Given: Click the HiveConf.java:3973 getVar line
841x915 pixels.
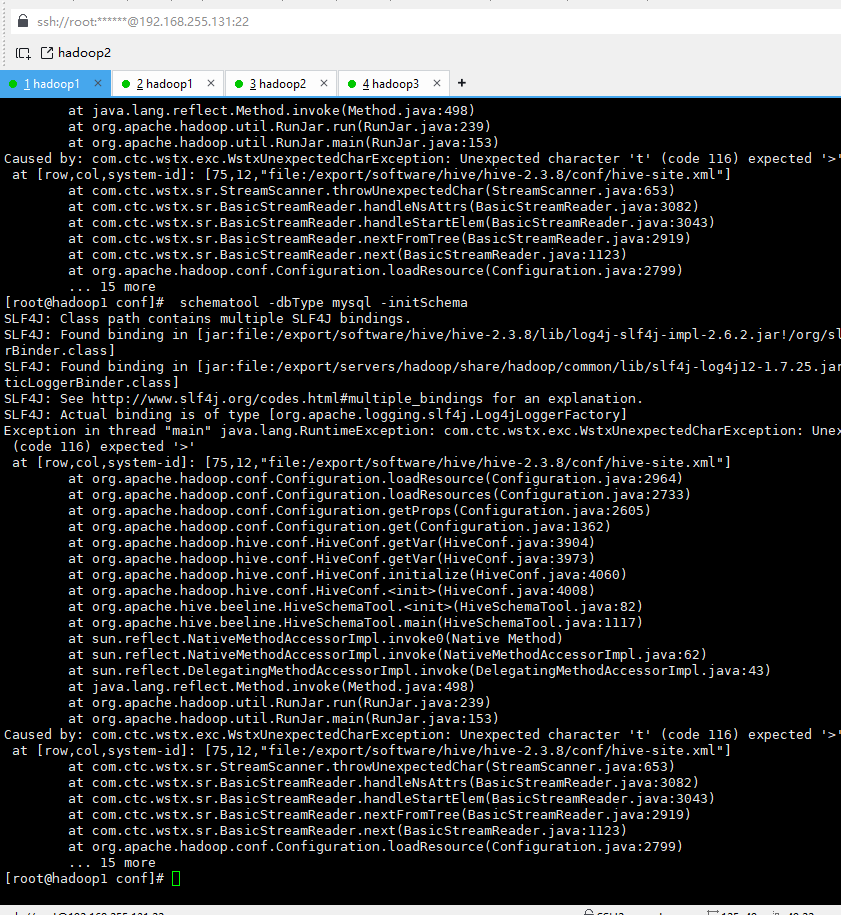Looking at the screenshot, I should tap(331, 559).
